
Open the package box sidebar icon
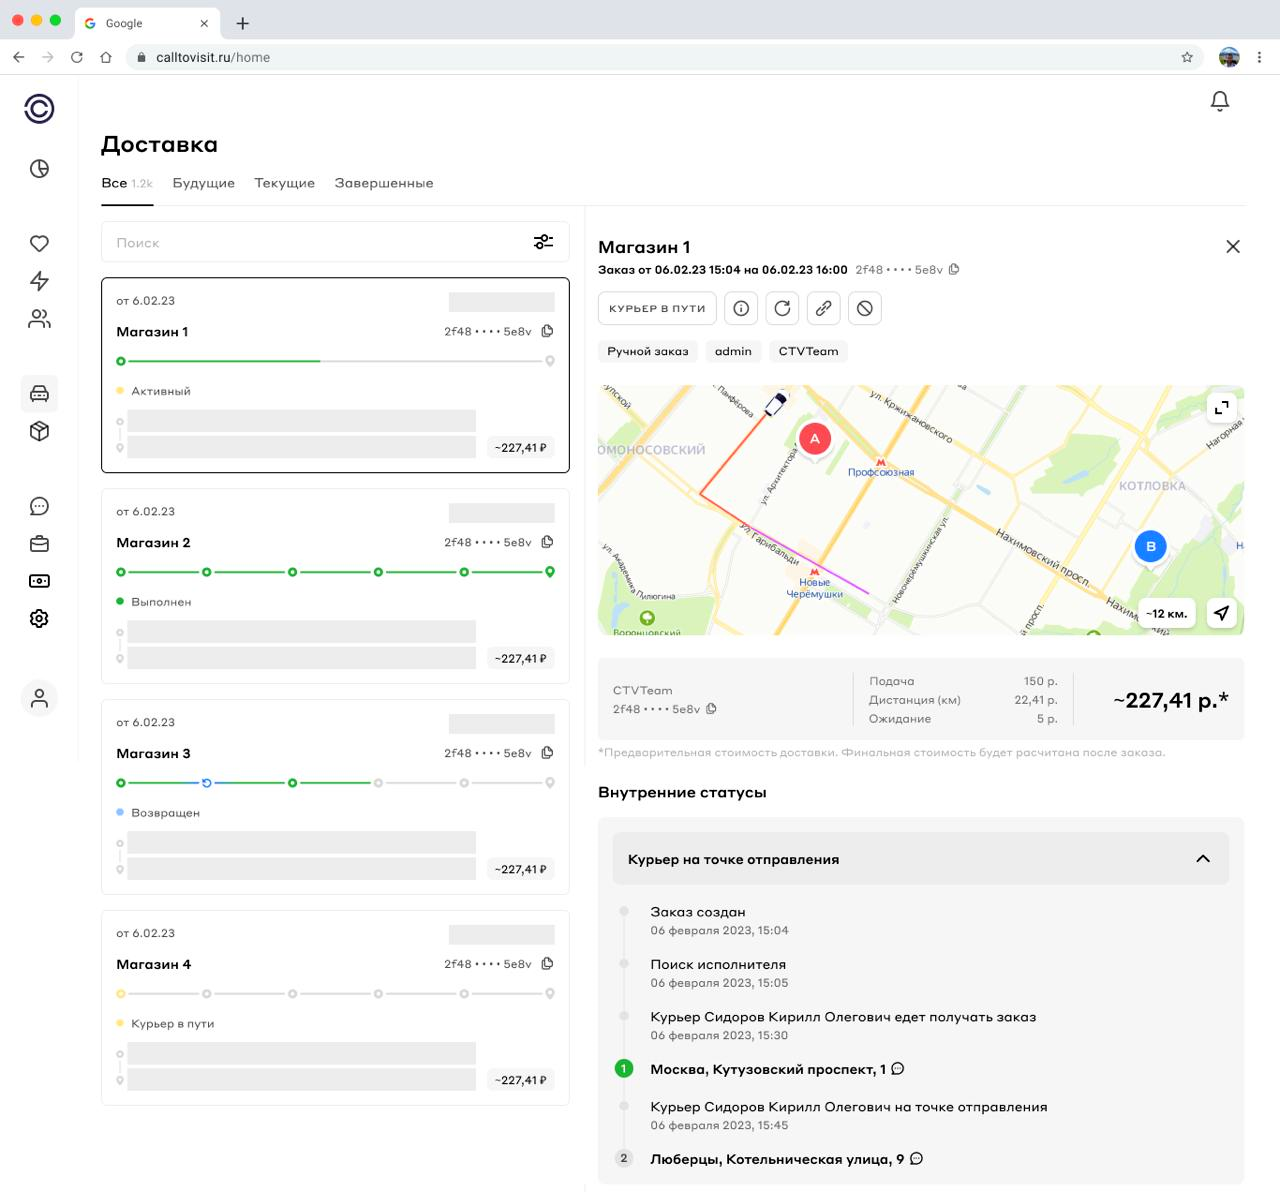click(39, 431)
